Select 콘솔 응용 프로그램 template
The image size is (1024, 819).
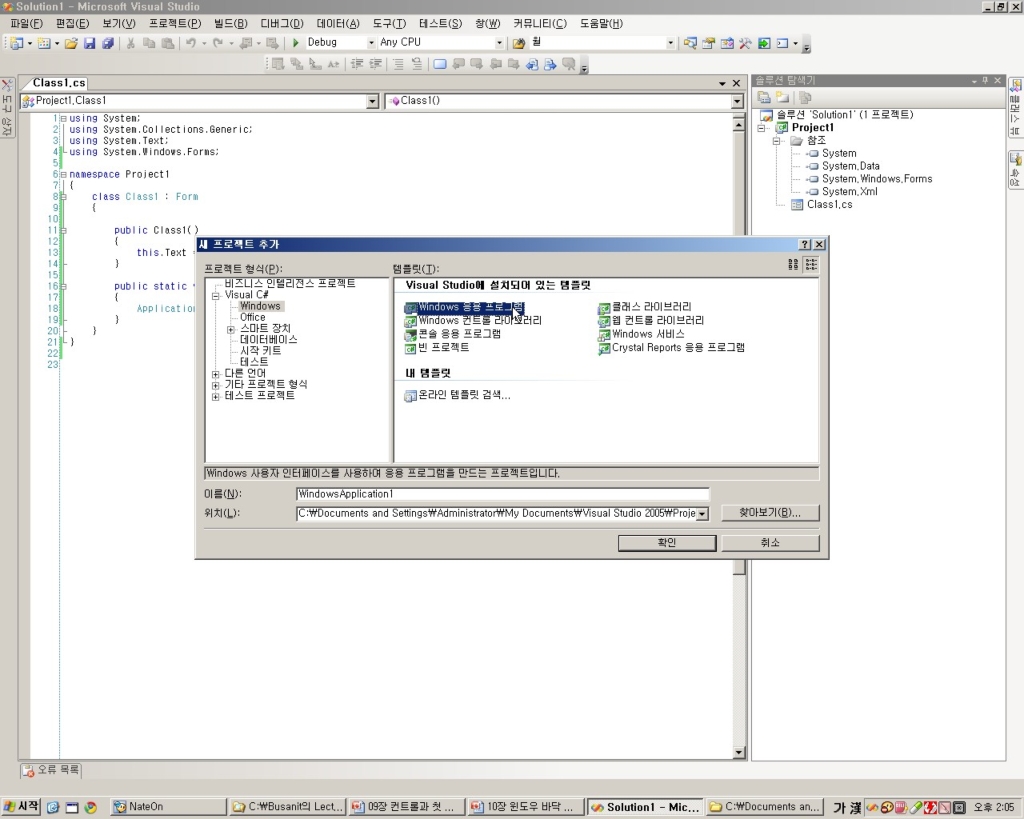[x=453, y=334]
